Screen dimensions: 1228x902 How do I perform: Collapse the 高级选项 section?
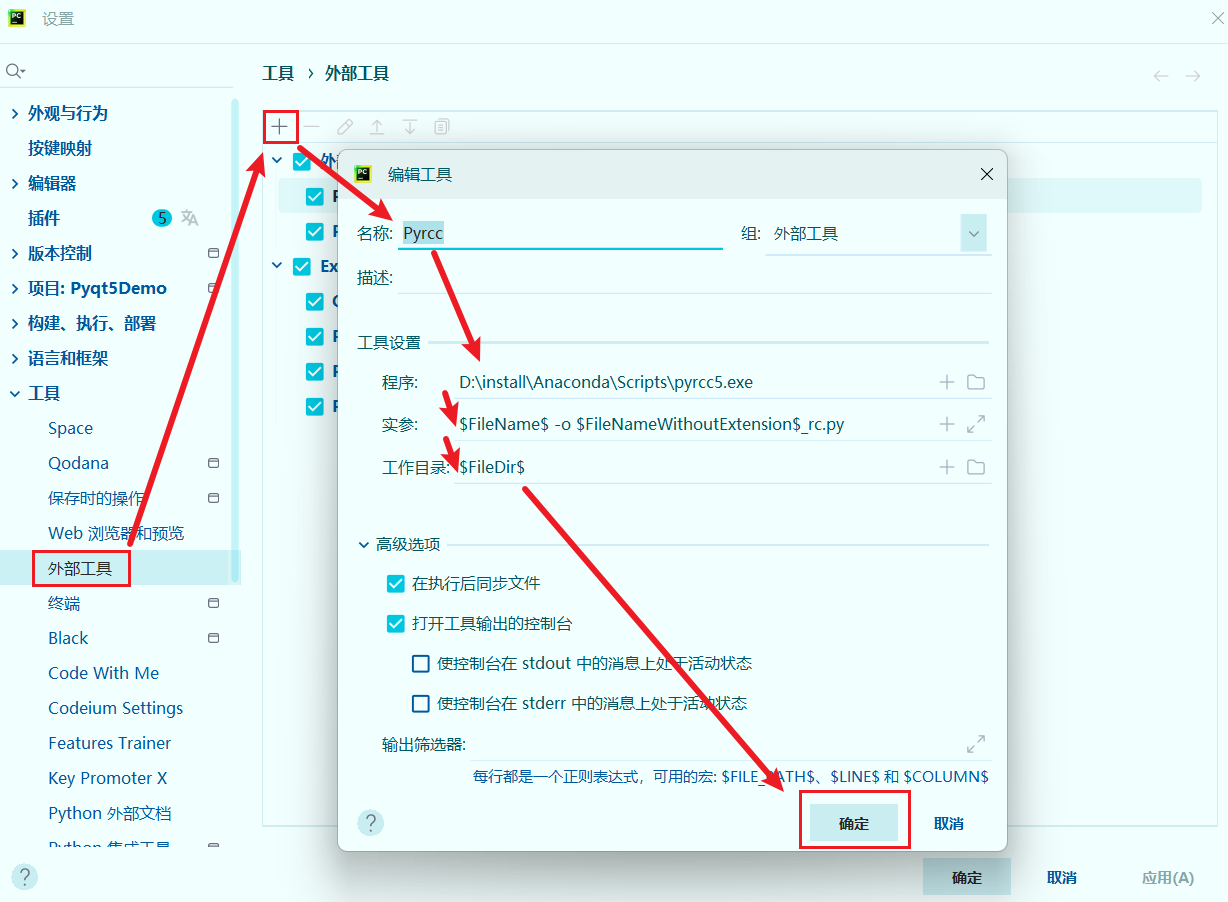364,545
